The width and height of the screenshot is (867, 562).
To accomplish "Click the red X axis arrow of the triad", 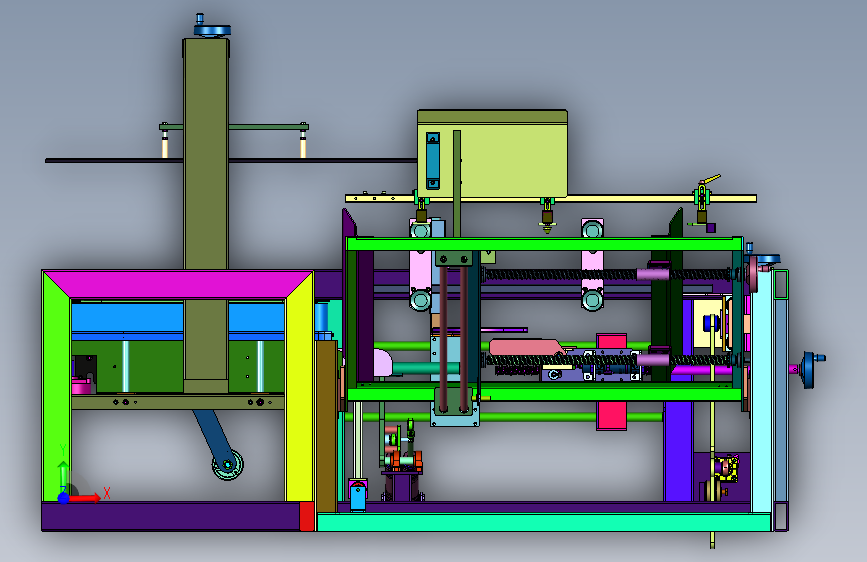I will tap(85, 498).
